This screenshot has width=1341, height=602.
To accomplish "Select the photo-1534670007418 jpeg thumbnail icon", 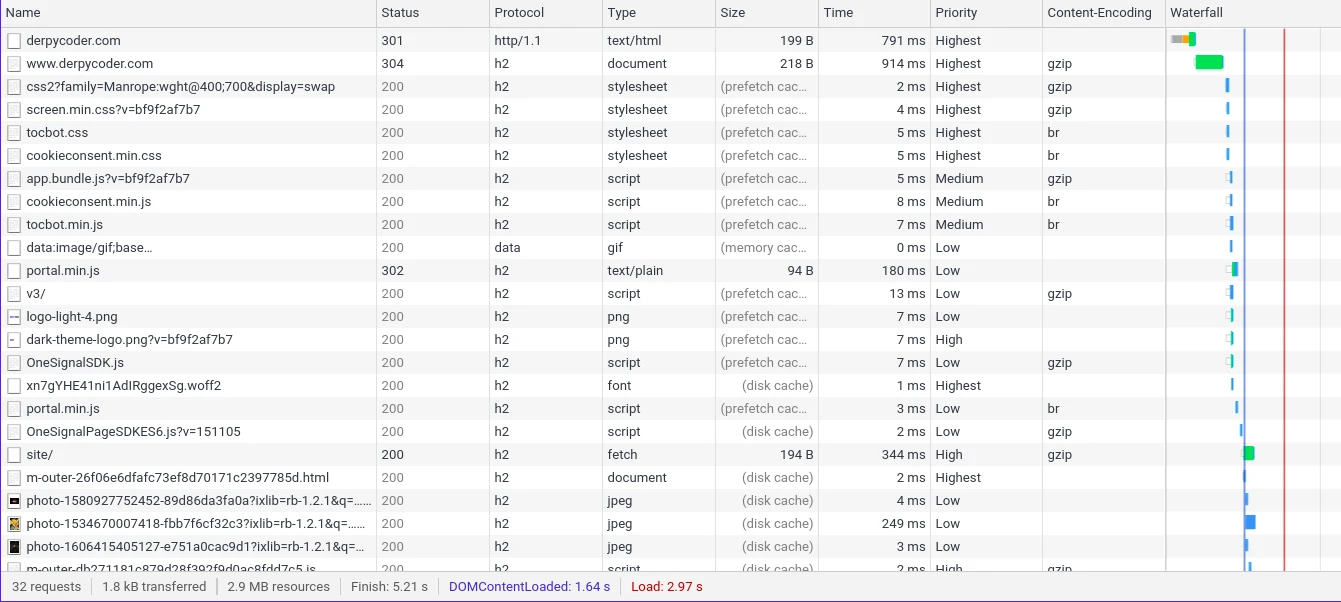I will (14, 524).
